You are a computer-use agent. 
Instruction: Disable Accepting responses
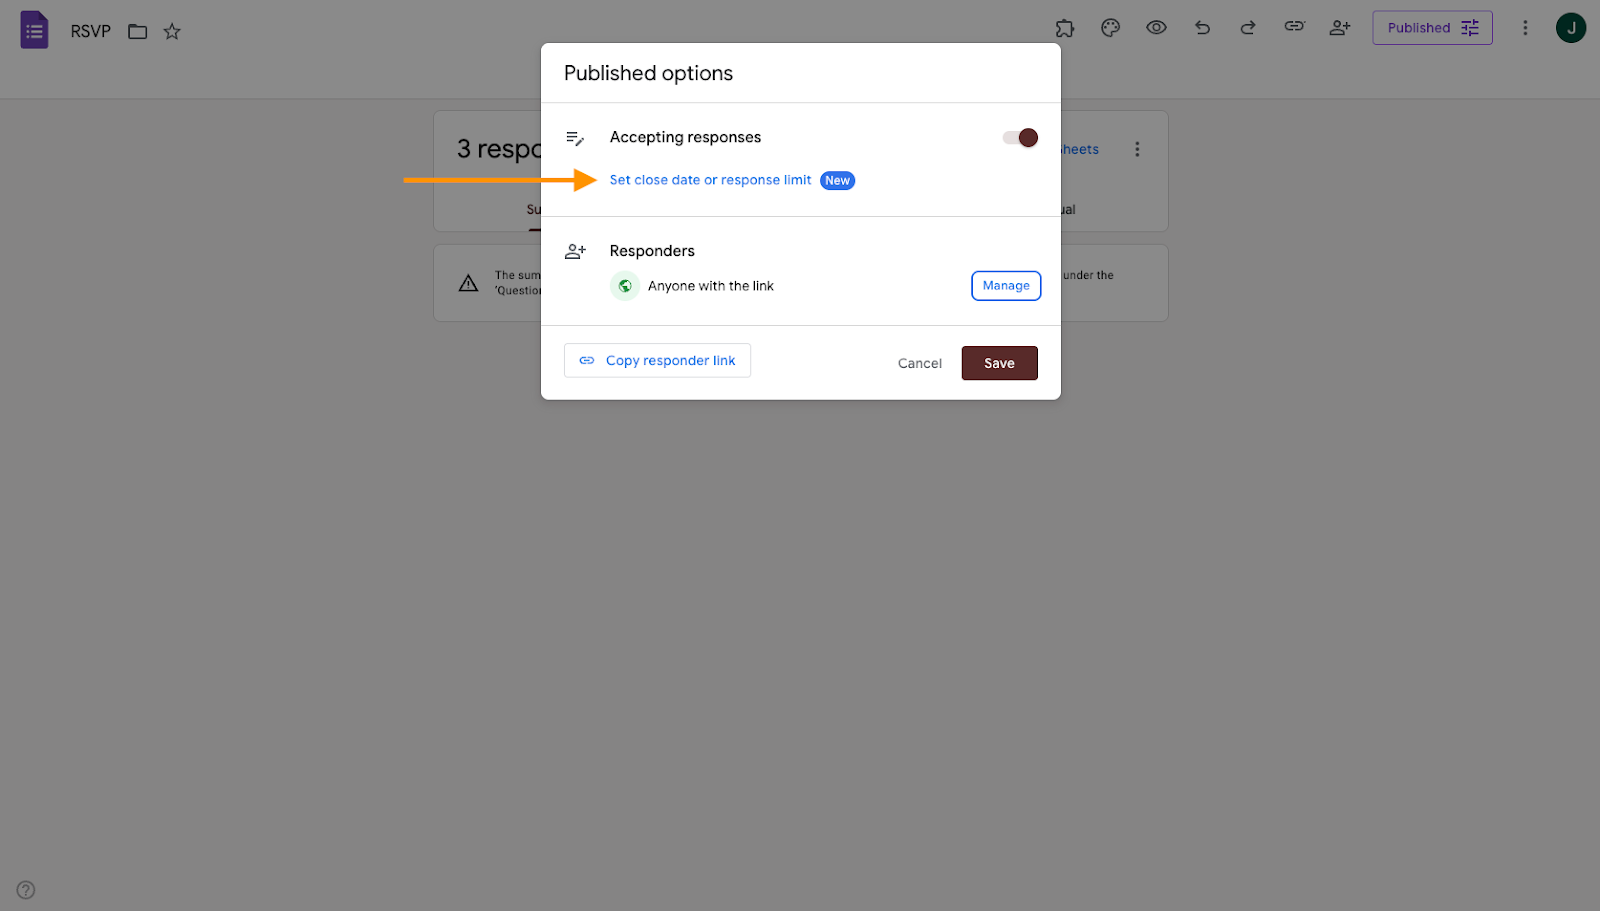coord(1020,137)
